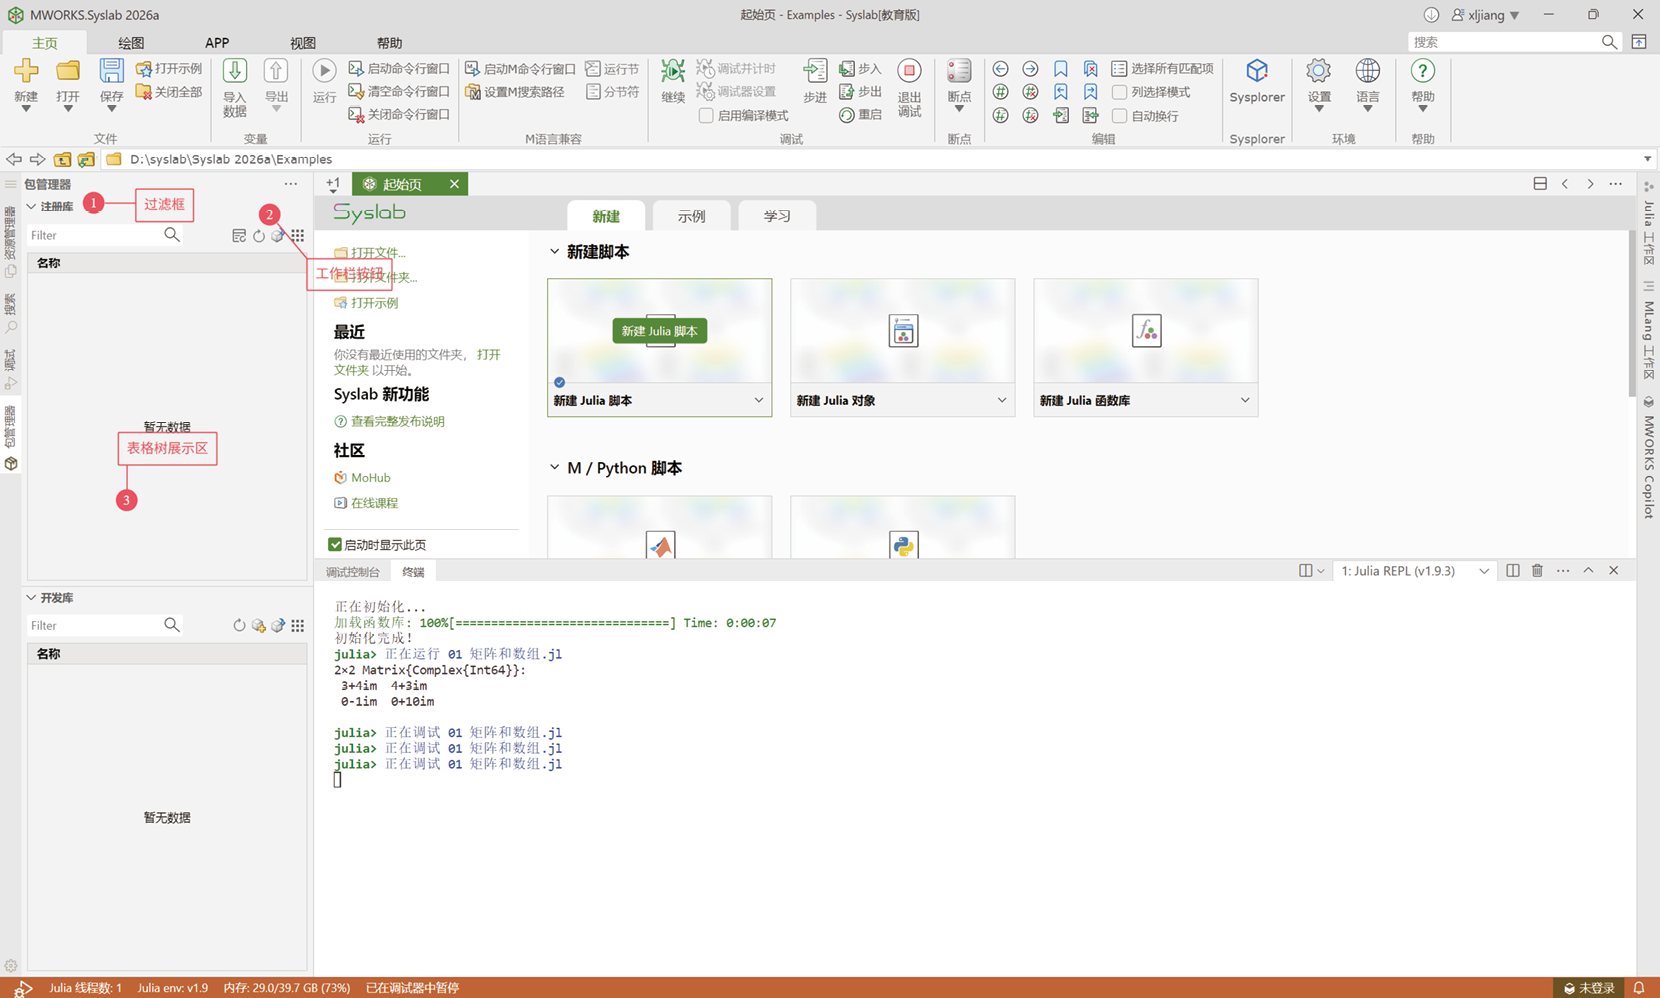Click 步出 step out icon

pyautogui.click(x=847, y=92)
